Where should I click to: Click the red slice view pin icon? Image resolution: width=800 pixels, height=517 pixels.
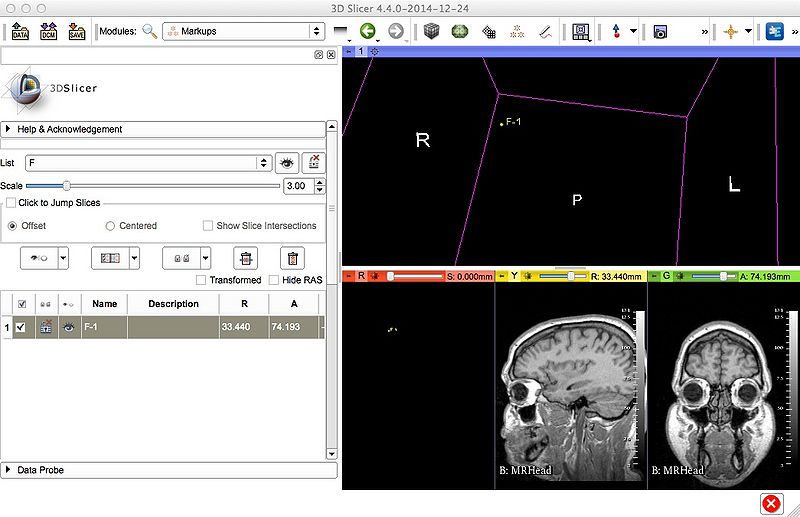[x=349, y=276]
